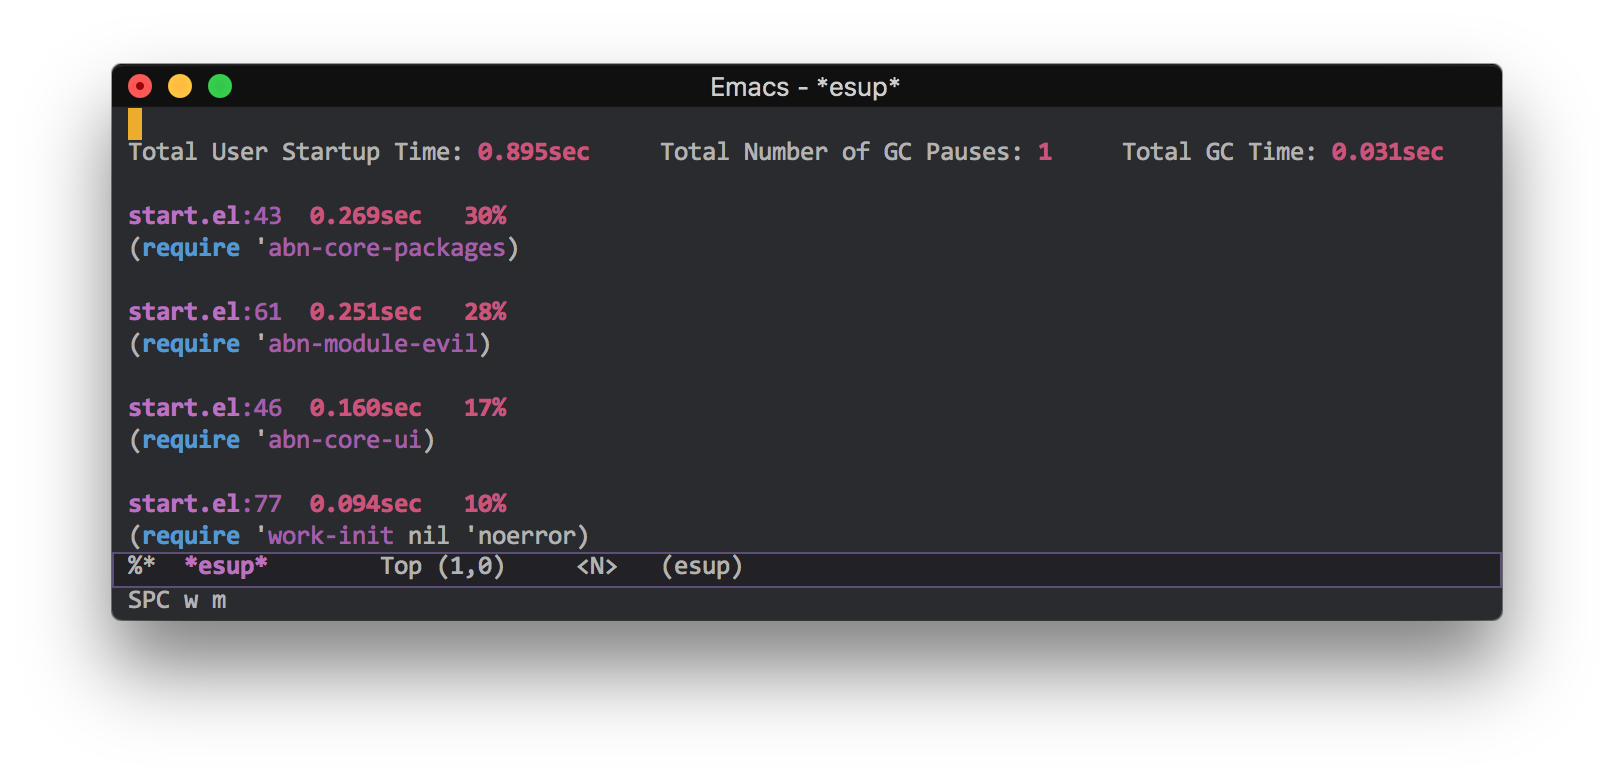
Task: Click the Emacs - *esup* window title
Action: click(x=805, y=87)
